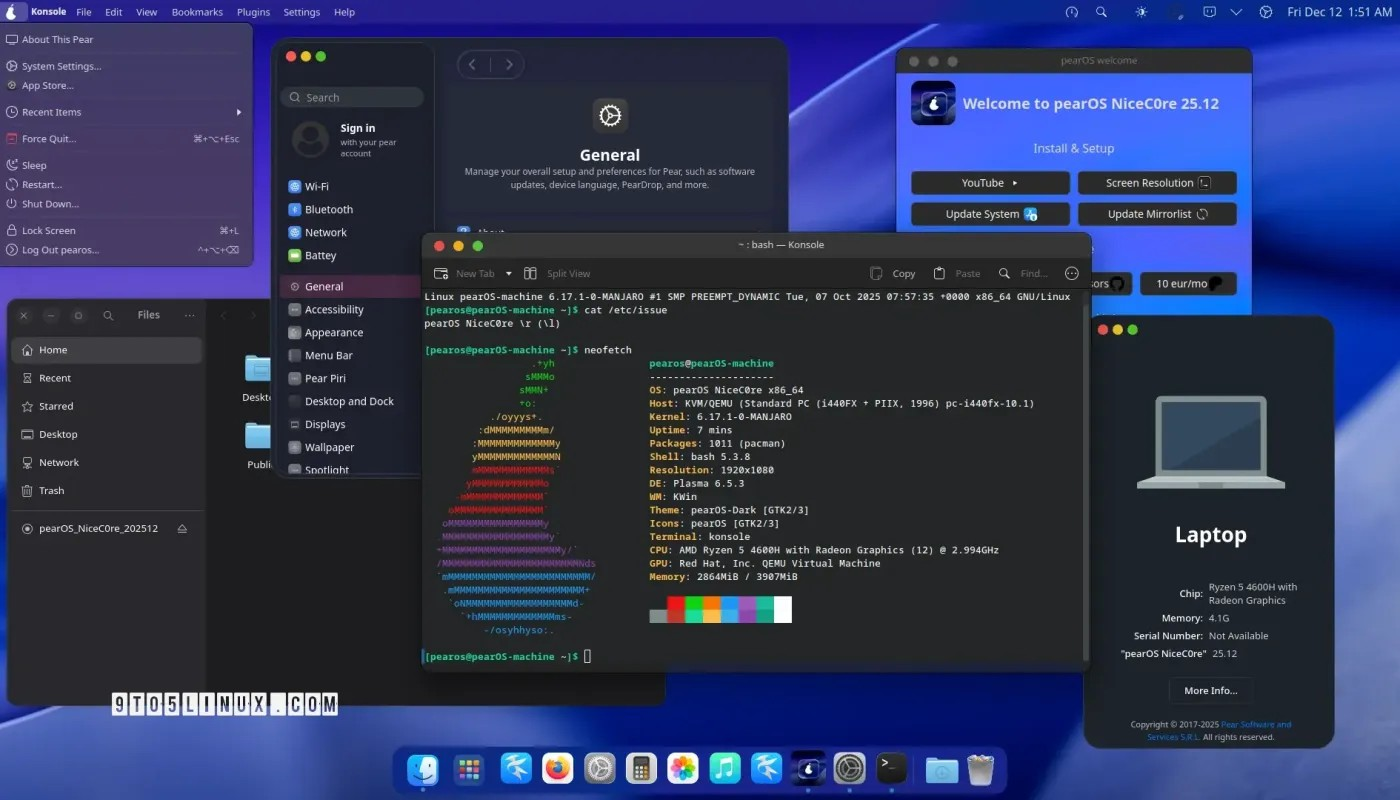
Task: Open the New Tab dropdown arrow in Konsole
Action: pyautogui.click(x=508, y=274)
